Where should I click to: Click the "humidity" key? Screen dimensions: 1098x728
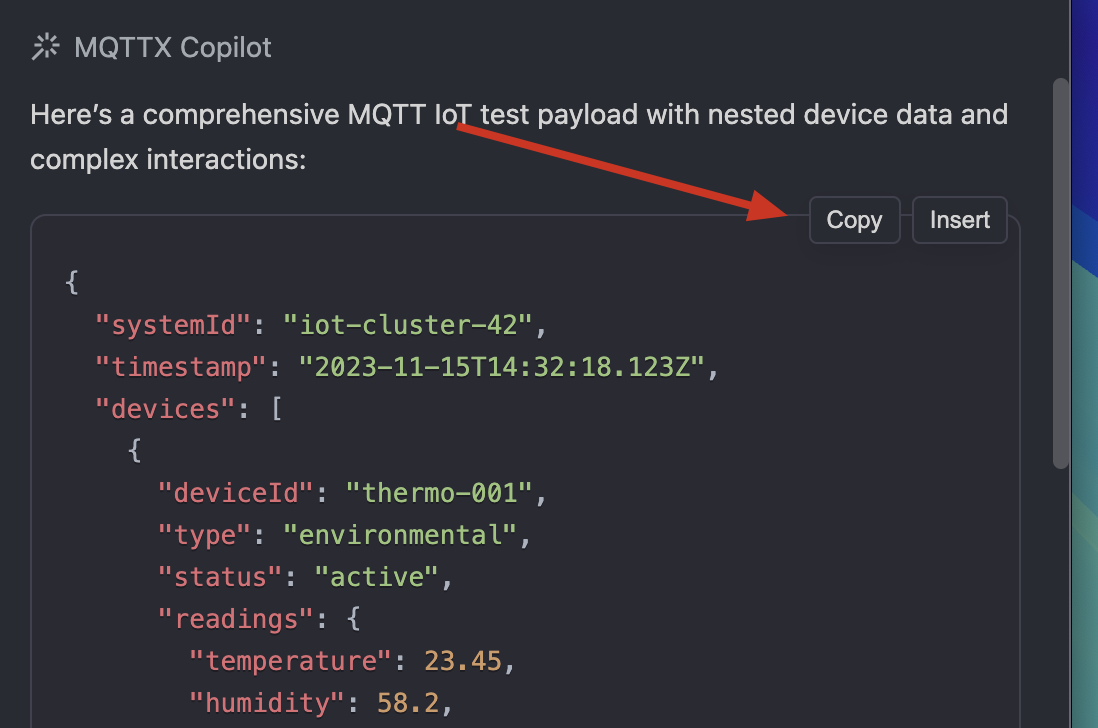(267, 704)
